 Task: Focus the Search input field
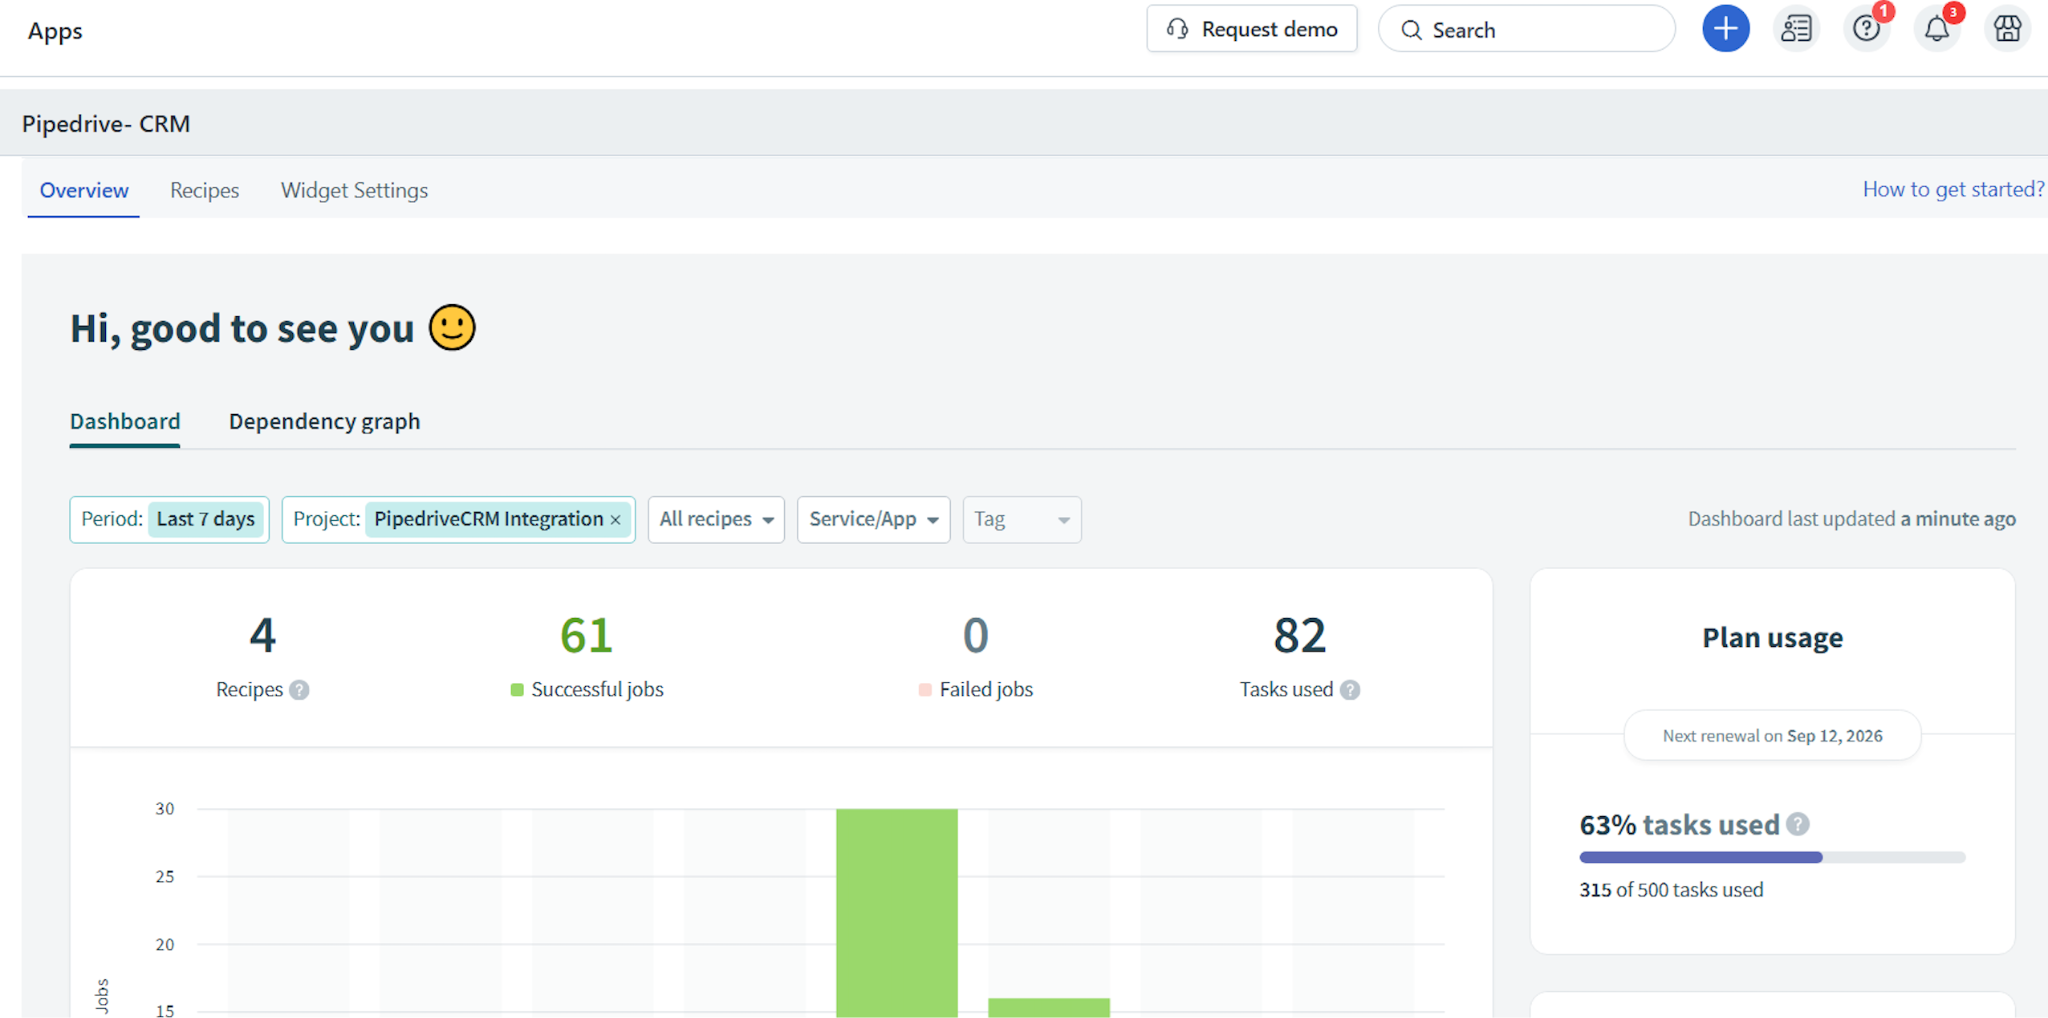pos(1526,29)
